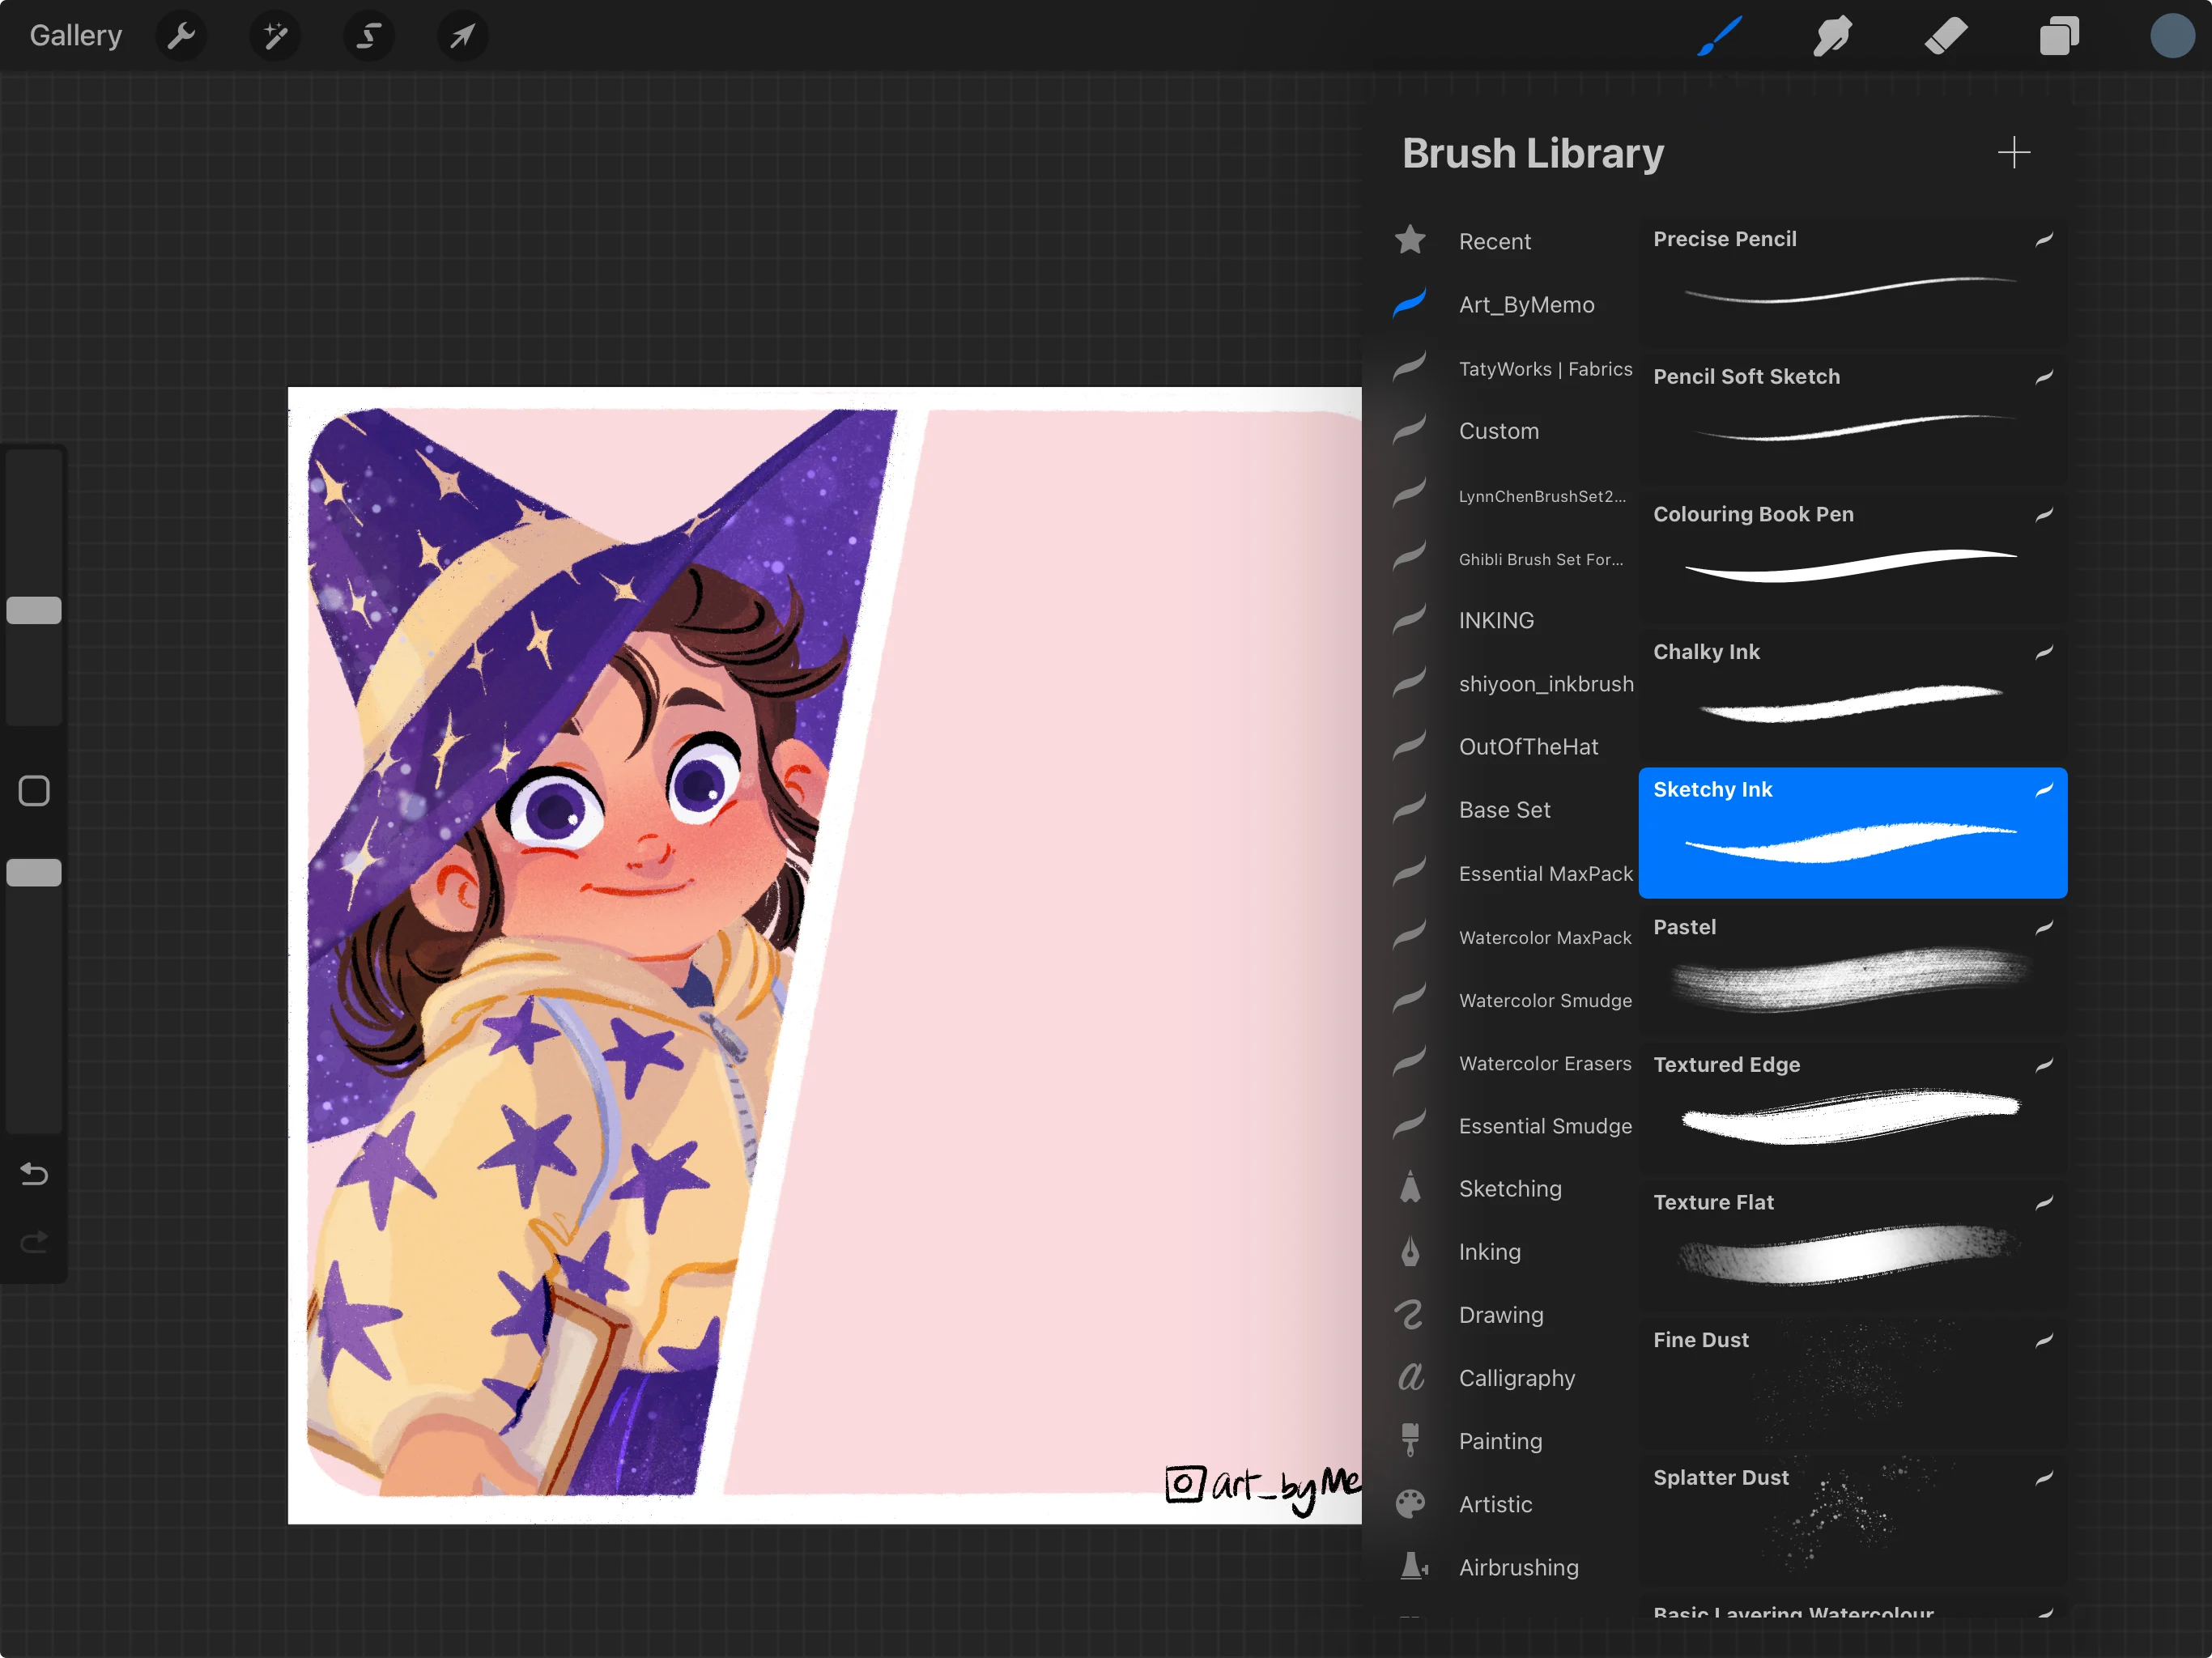2212x1658 pixels.
Task: Select the Eraser tool
Action: pos(1946,36)
